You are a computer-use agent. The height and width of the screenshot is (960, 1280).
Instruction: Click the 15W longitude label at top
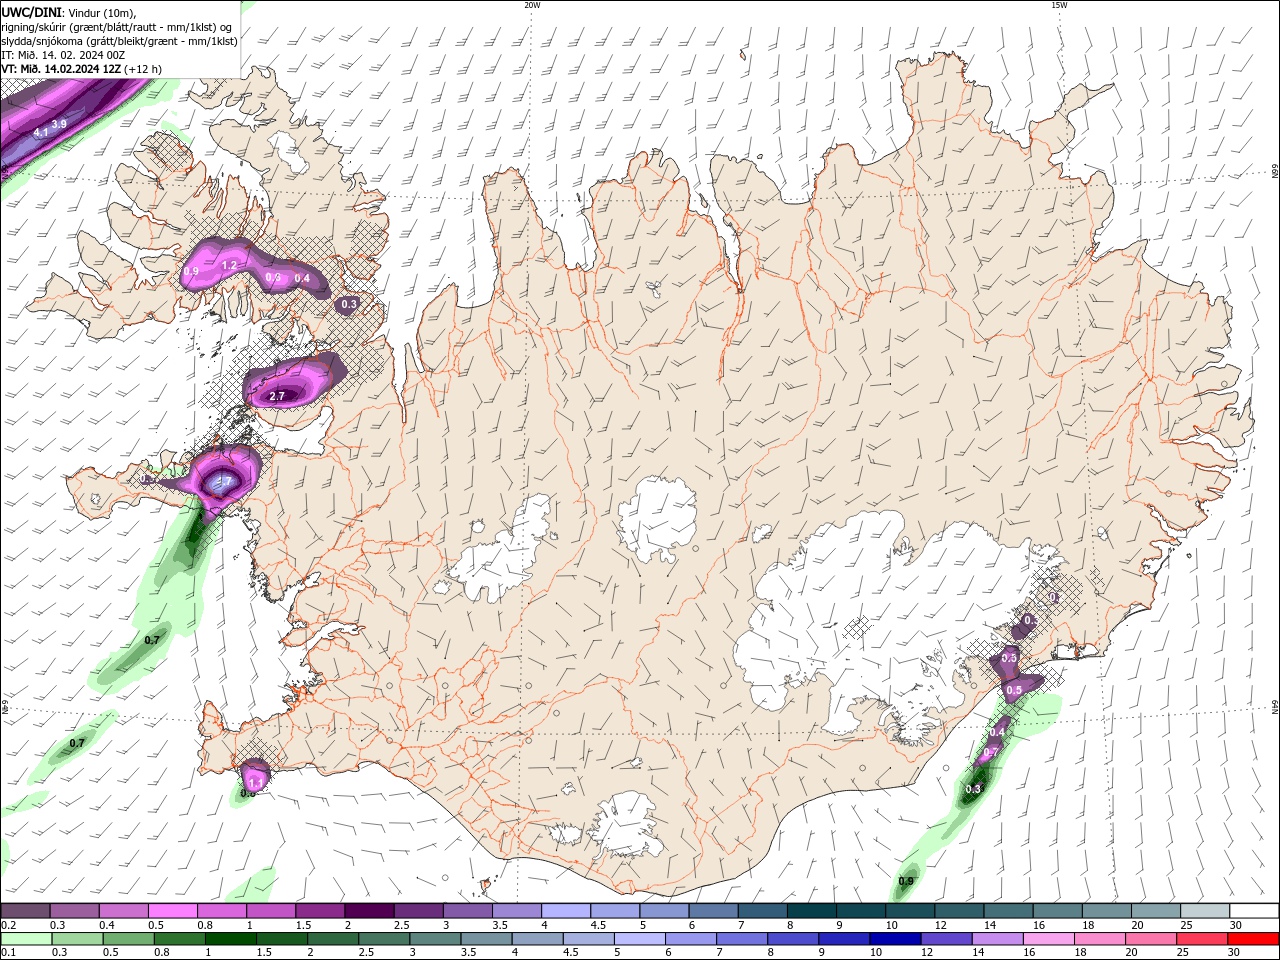click(1059, 5)
